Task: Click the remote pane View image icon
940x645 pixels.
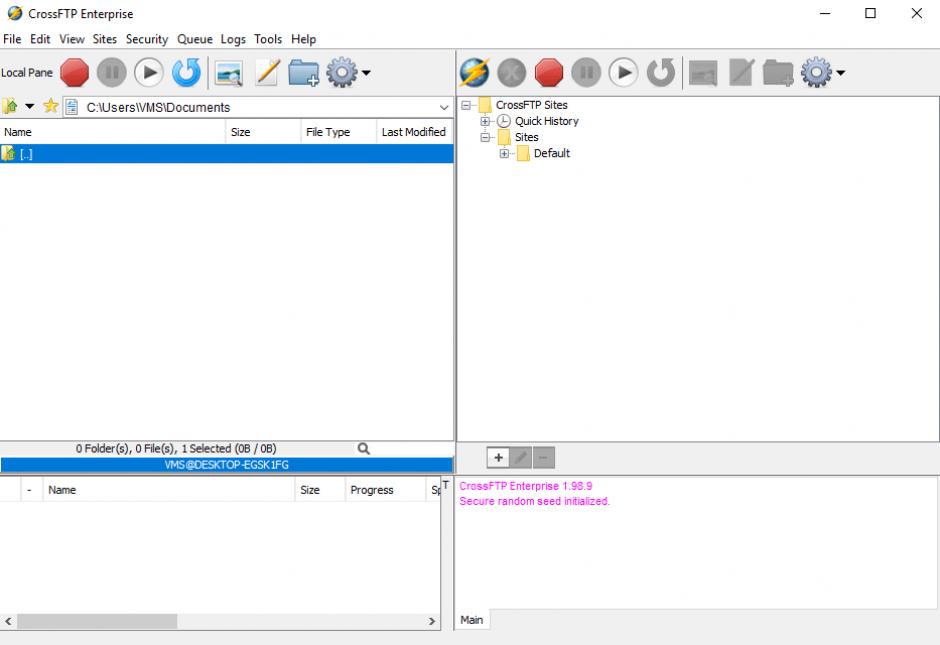Action: pyautogui.click(x=703, y=73)
